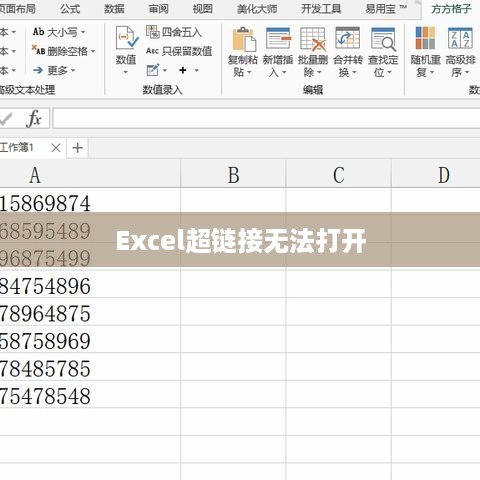
Task: Click the 新增插入 icon
Action: click(278, 38)
